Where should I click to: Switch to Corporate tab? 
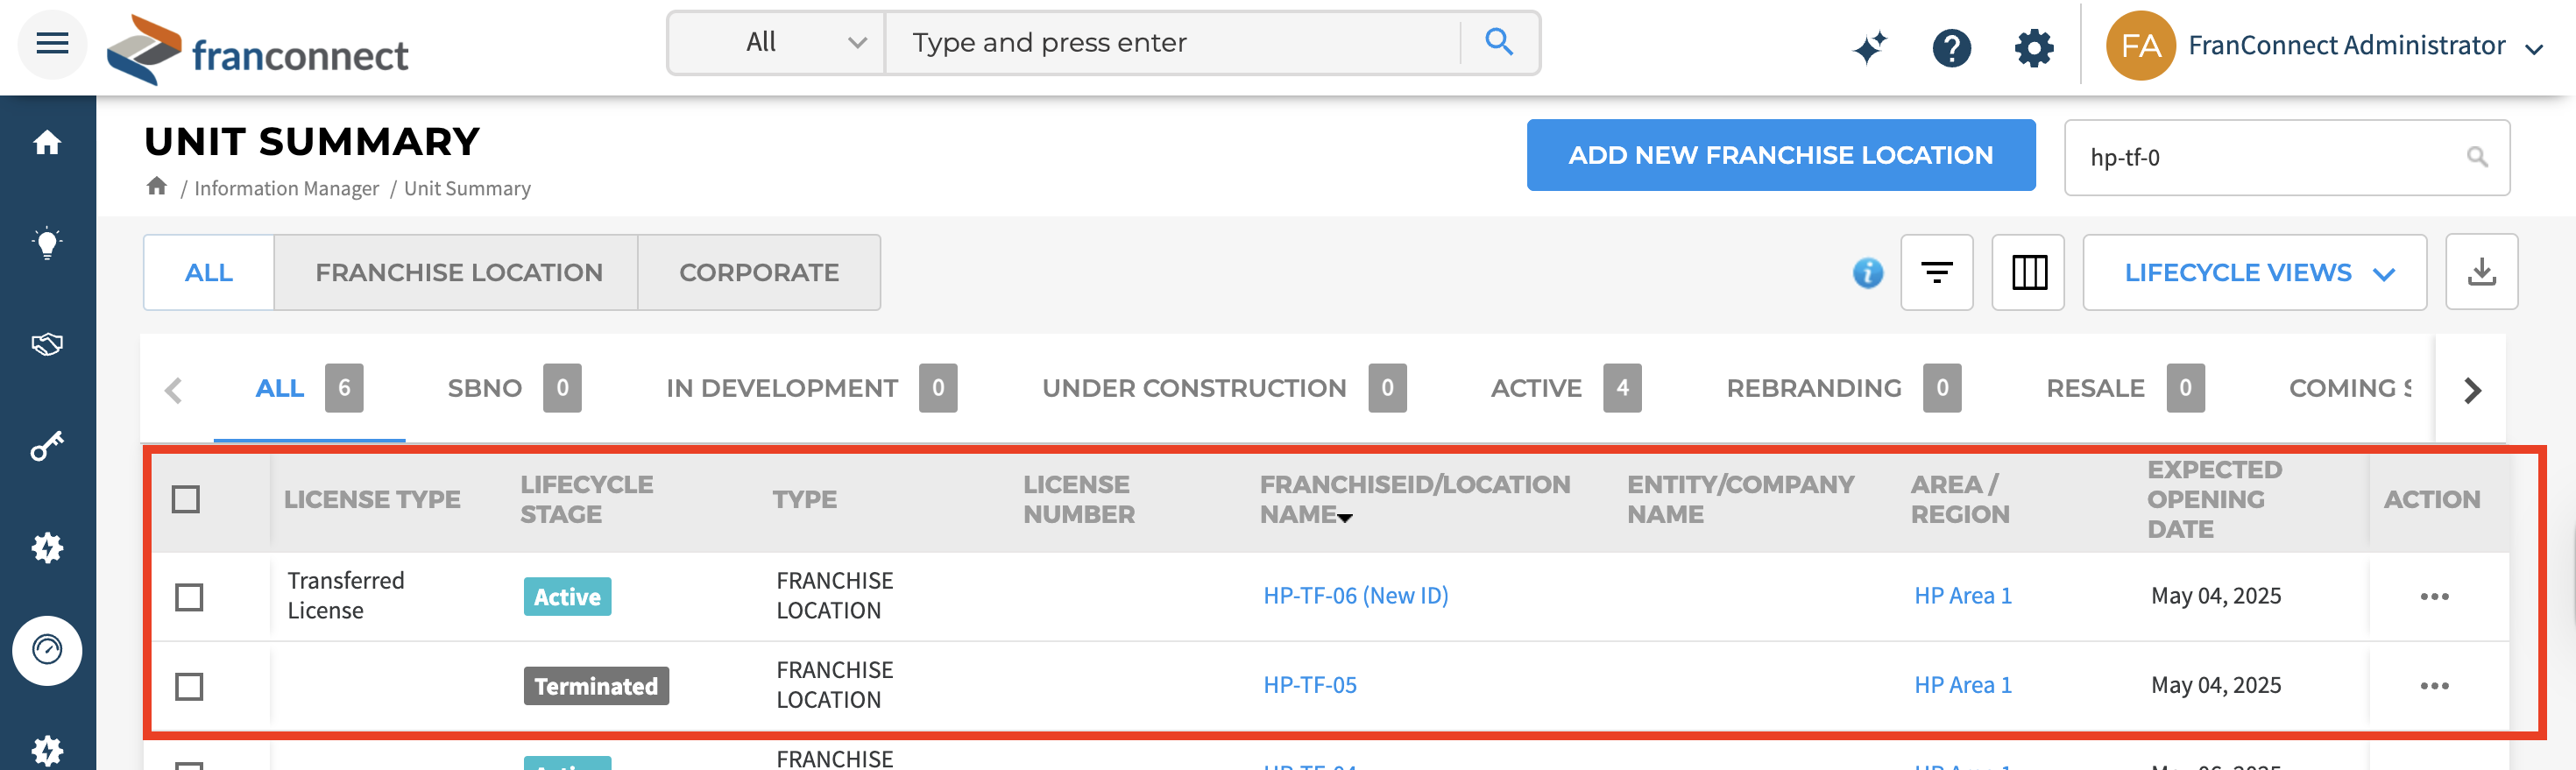pyautogui.click(x=759, y=272)
